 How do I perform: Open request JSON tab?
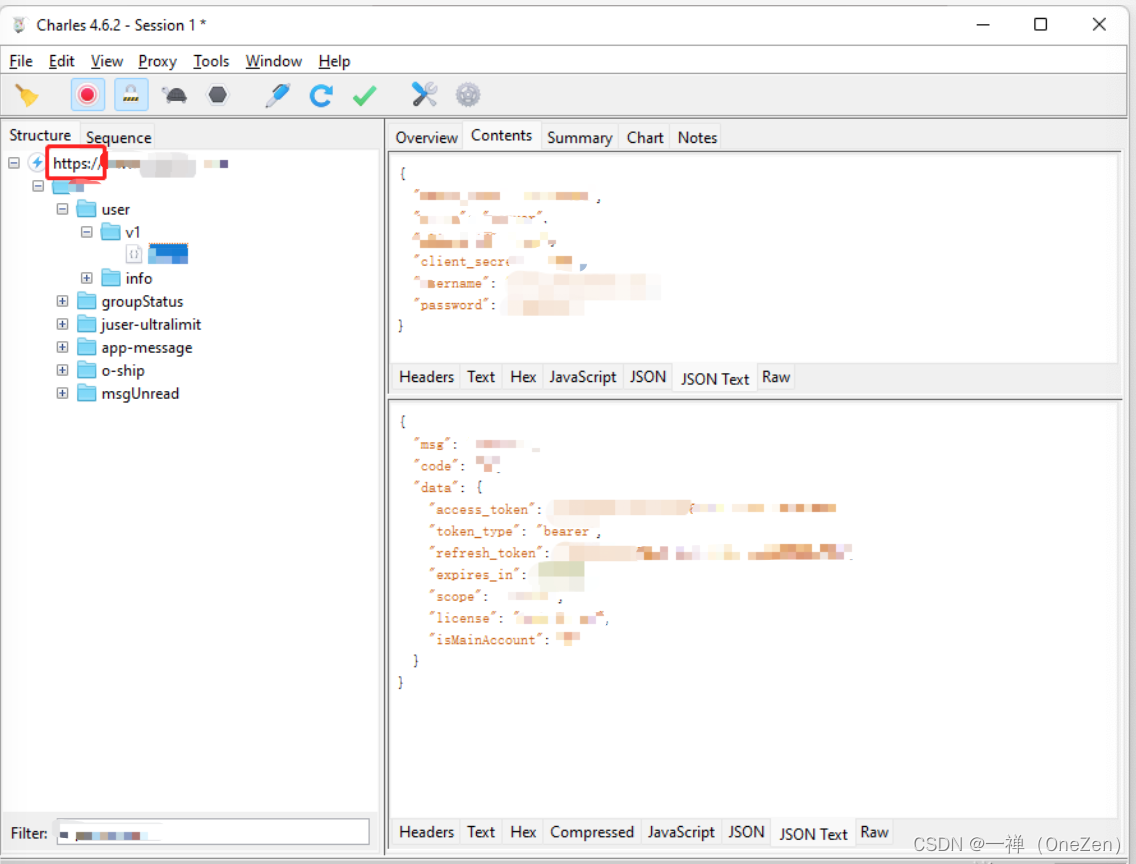[x=648, y=377]
